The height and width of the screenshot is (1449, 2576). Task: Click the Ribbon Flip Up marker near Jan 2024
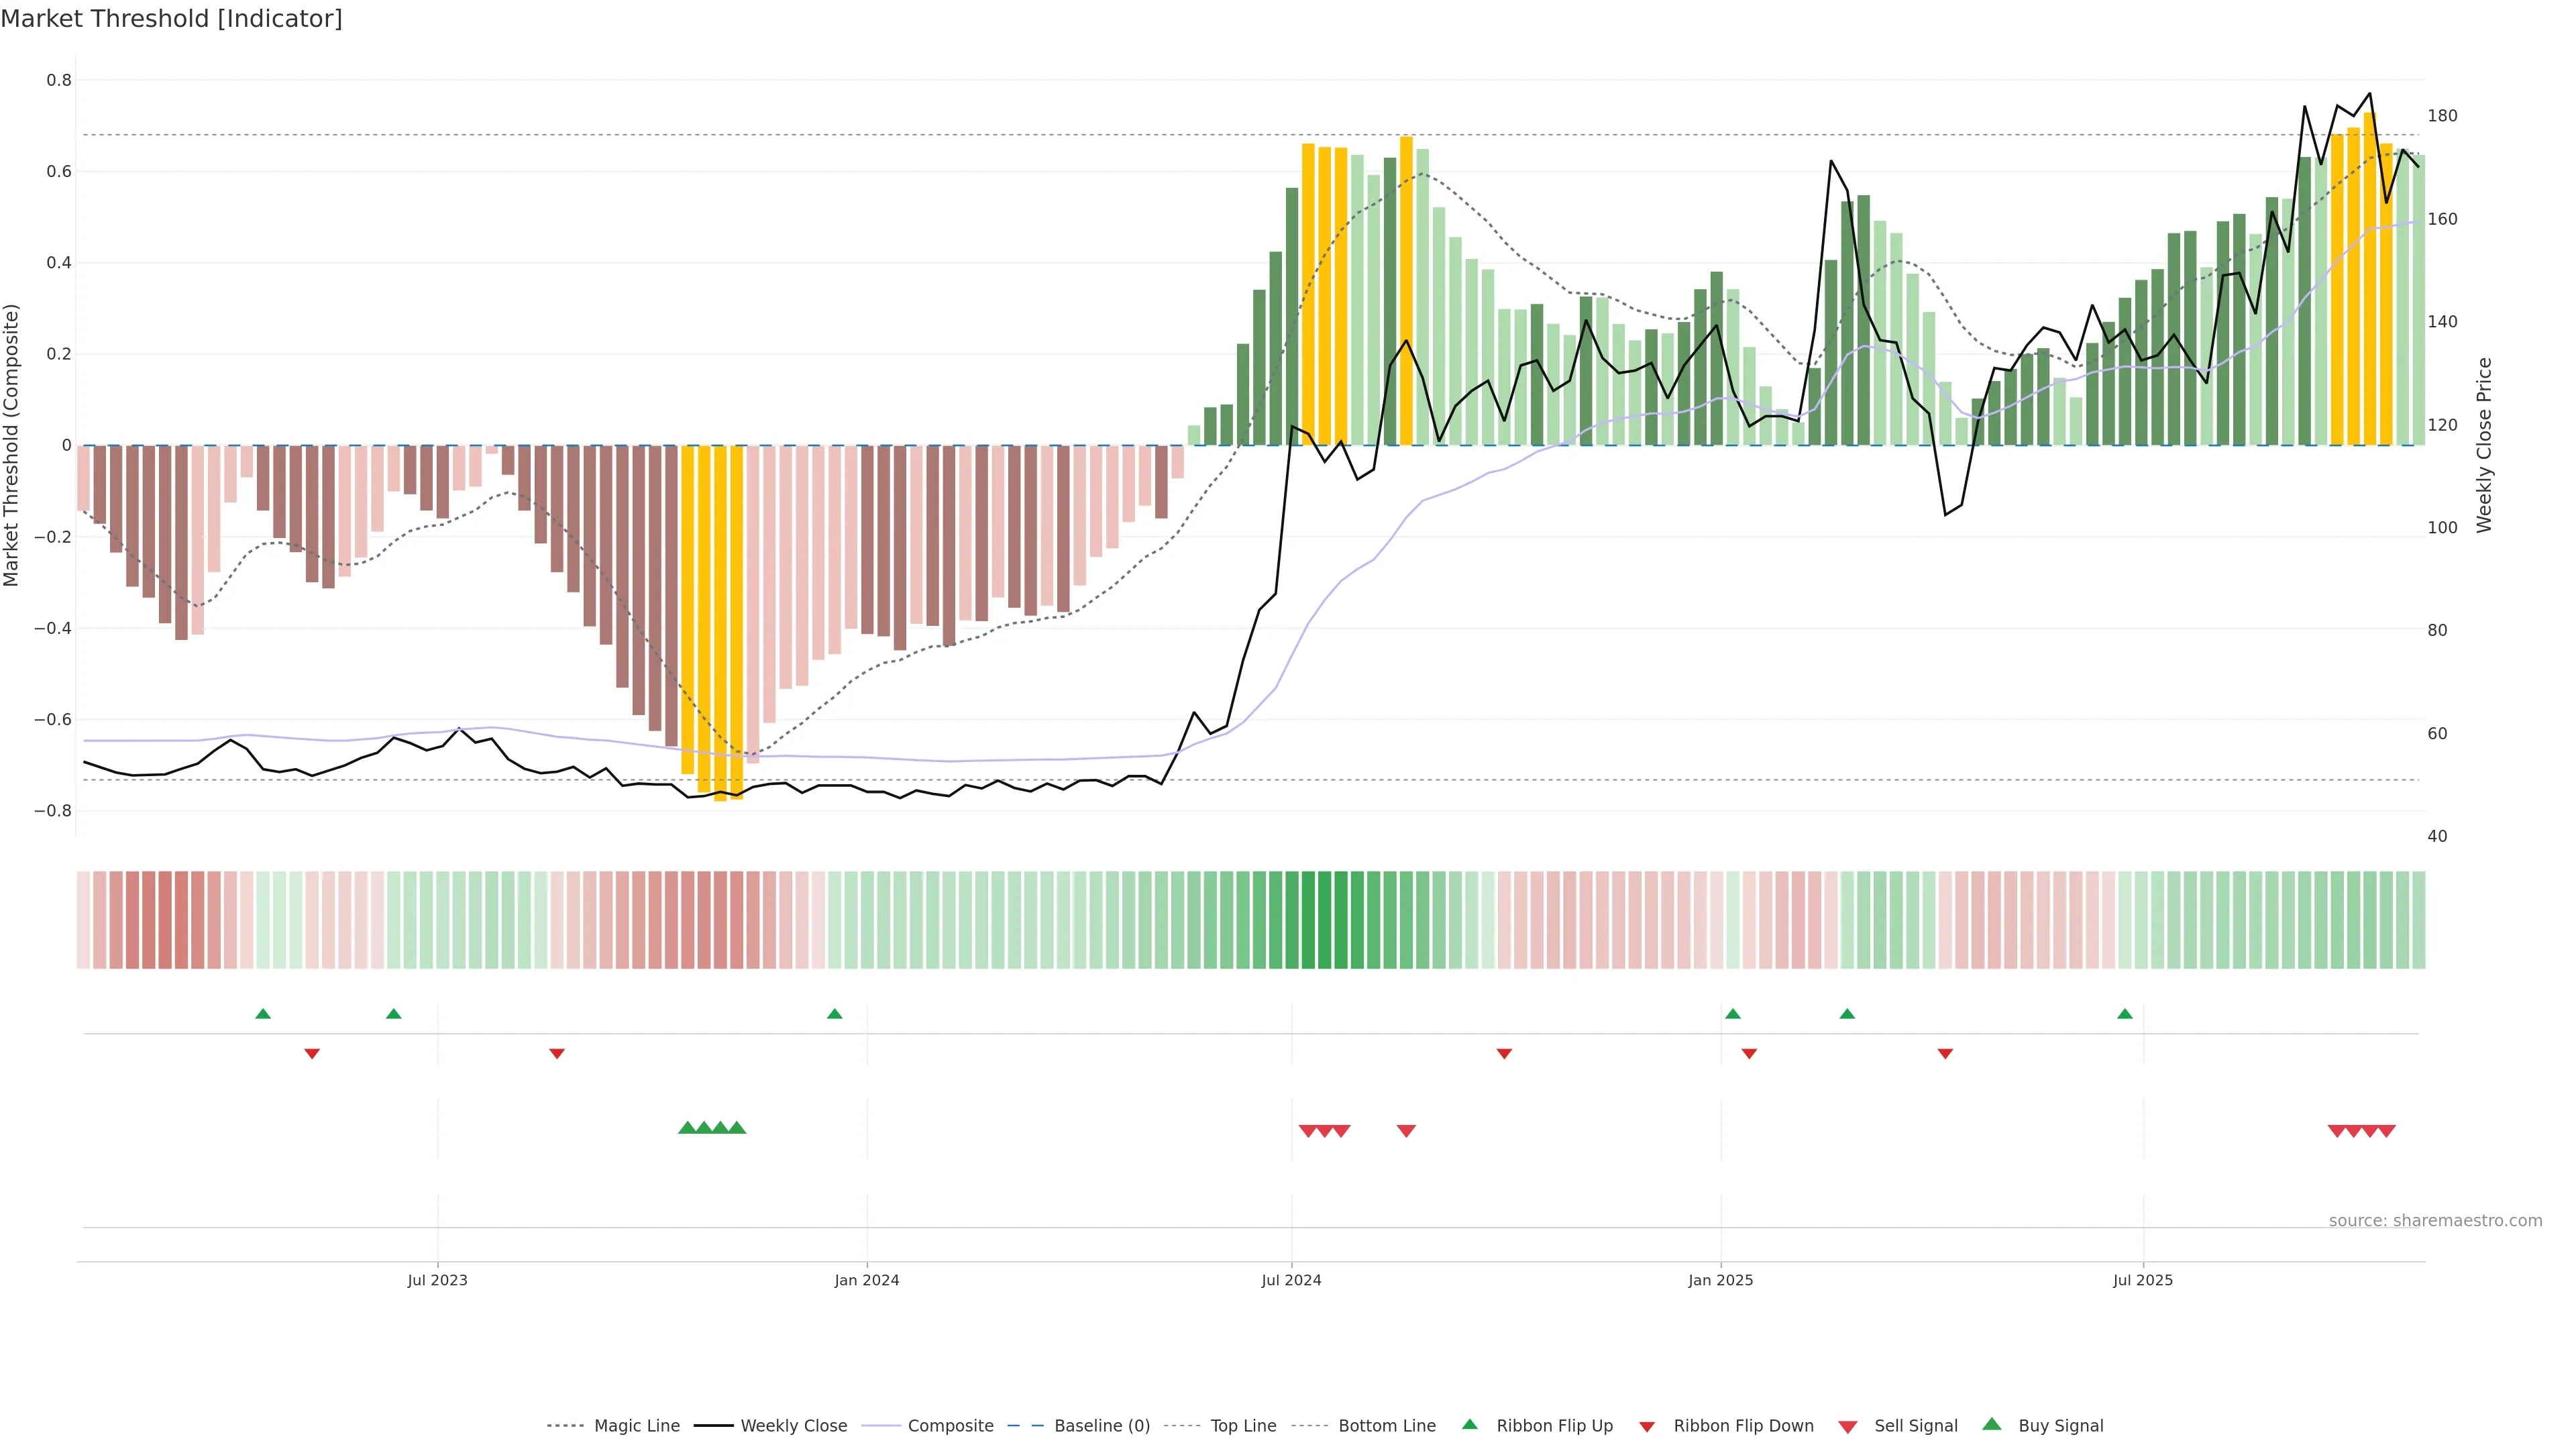pos(835,1014)
